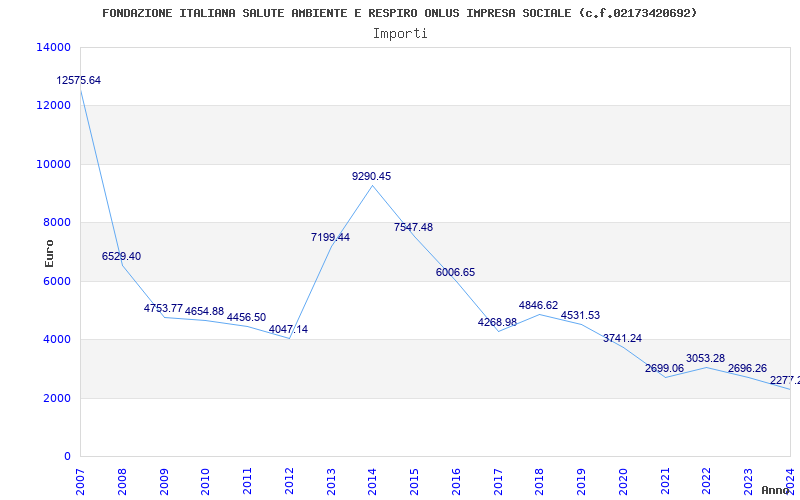Screen dimensions: 800x500
Task: Click the 4000 y-axis tick label
Action: 56,339
